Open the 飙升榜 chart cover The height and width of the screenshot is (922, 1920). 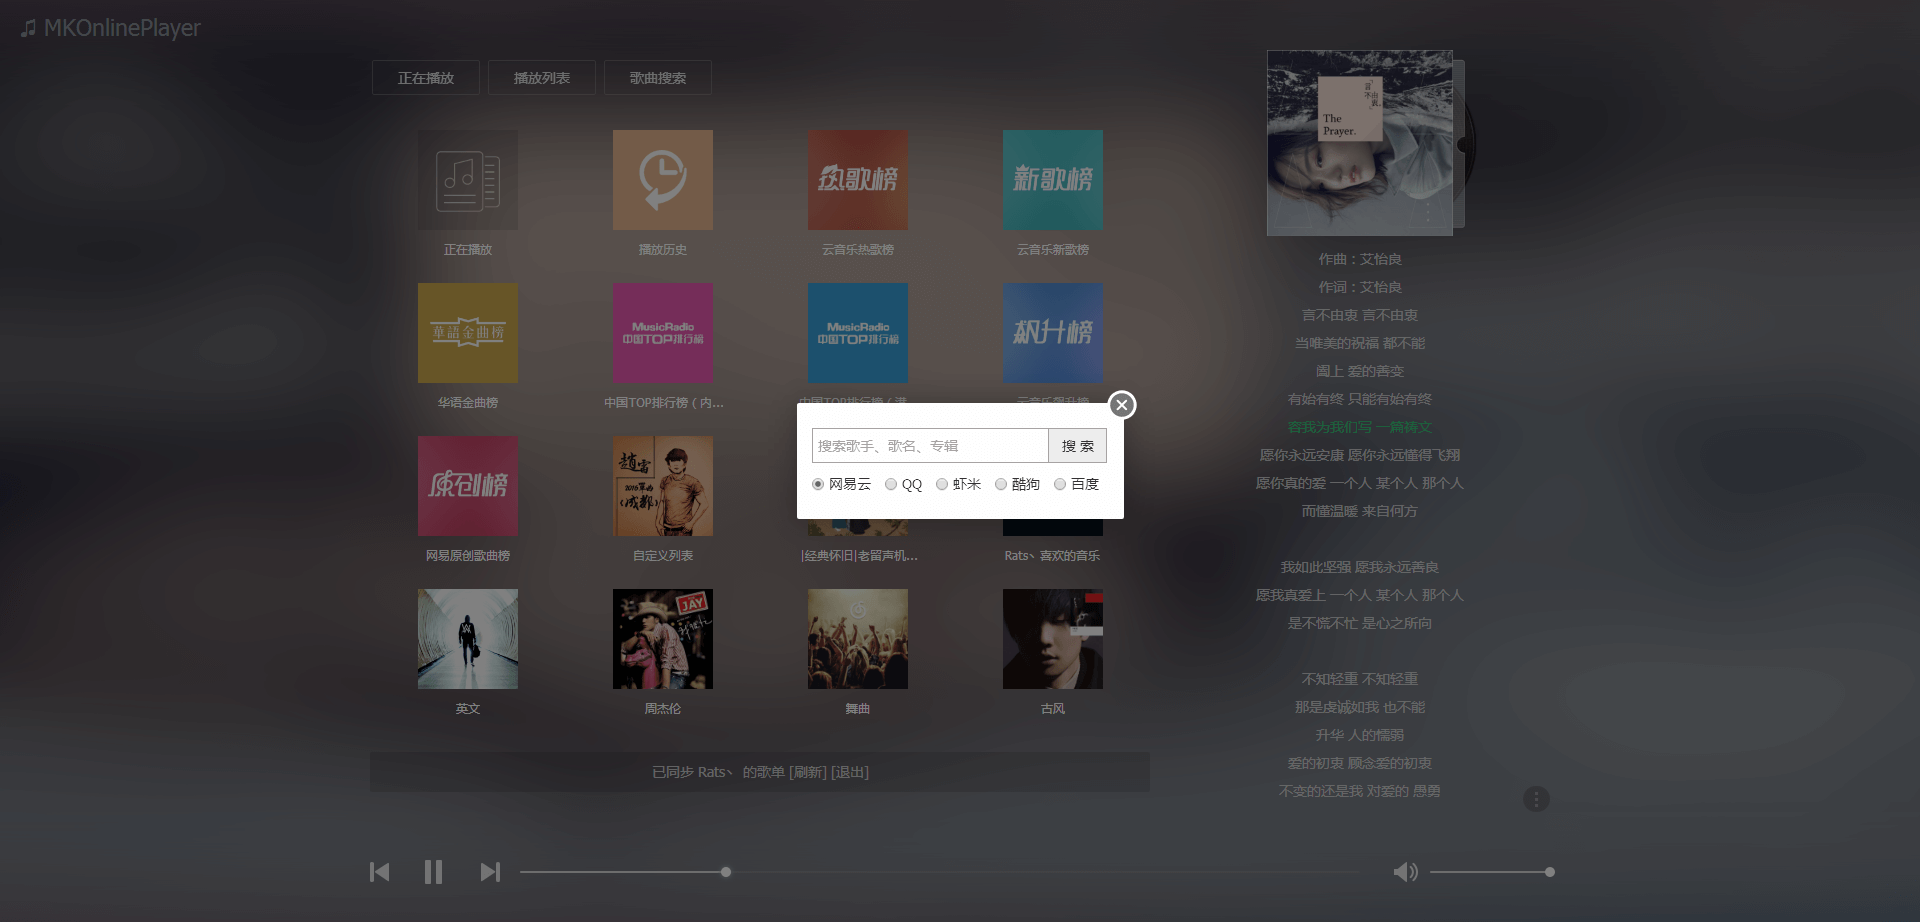click(1053, 333)
